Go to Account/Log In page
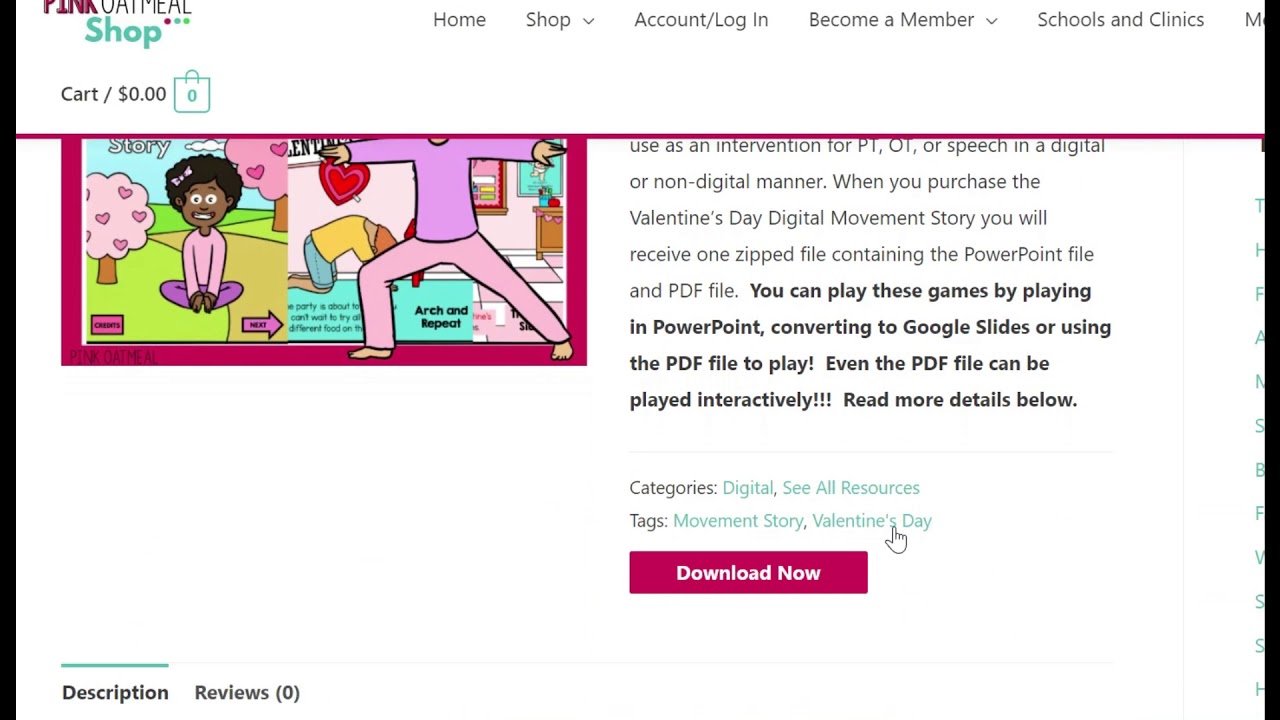Viewport: 1280px width, 720px height. [701, 19]
